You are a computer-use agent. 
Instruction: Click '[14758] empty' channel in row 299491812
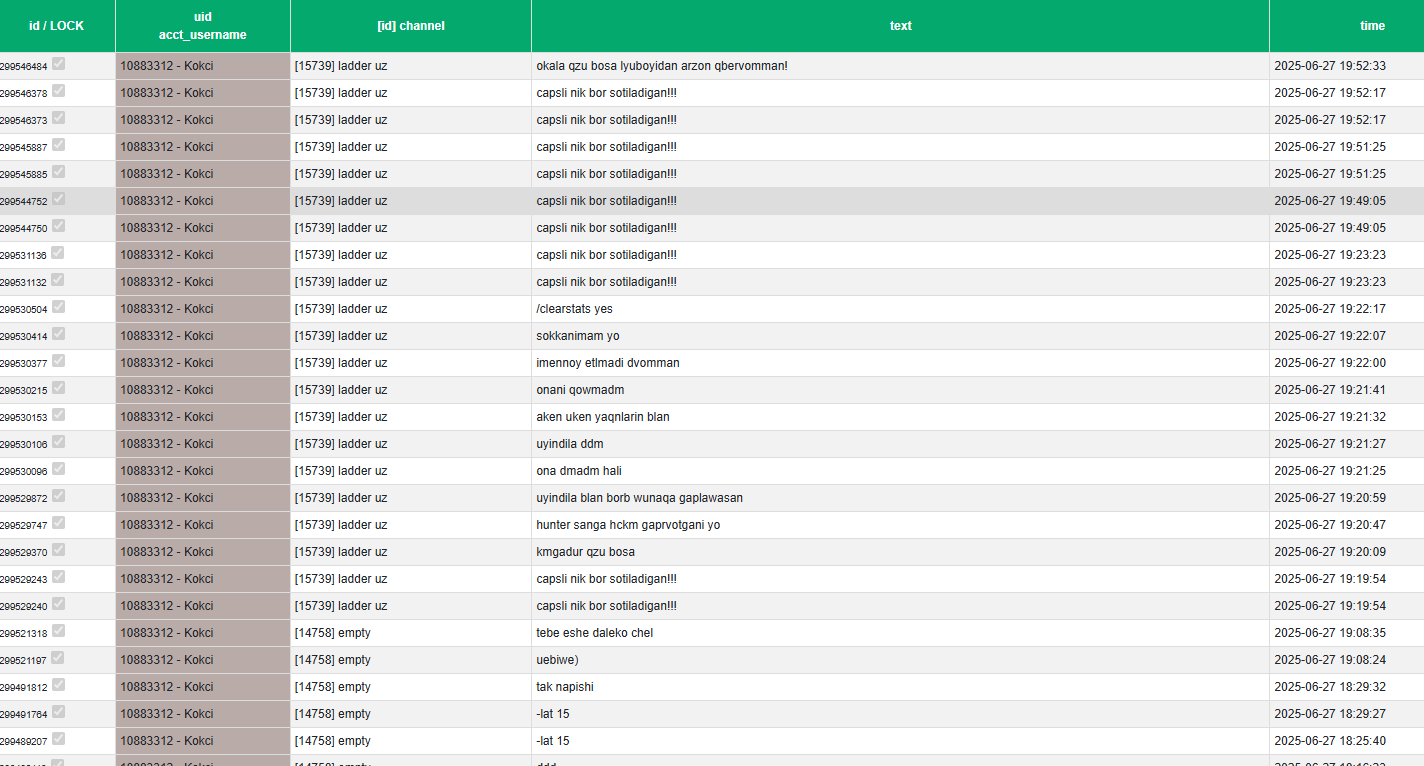tap(333, 687)
